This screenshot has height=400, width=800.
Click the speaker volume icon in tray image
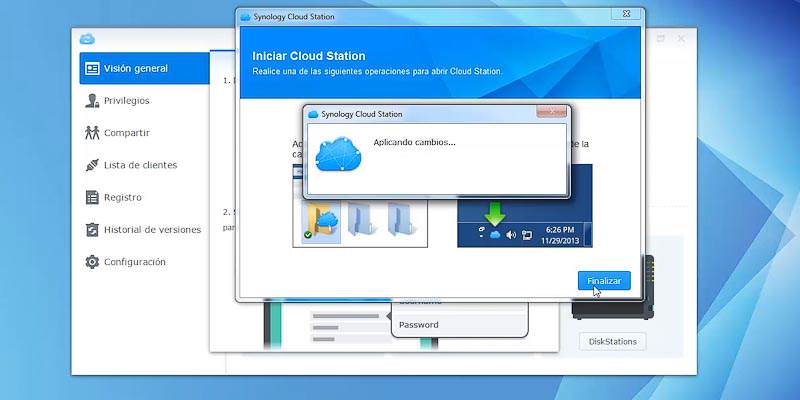[511, 235]
